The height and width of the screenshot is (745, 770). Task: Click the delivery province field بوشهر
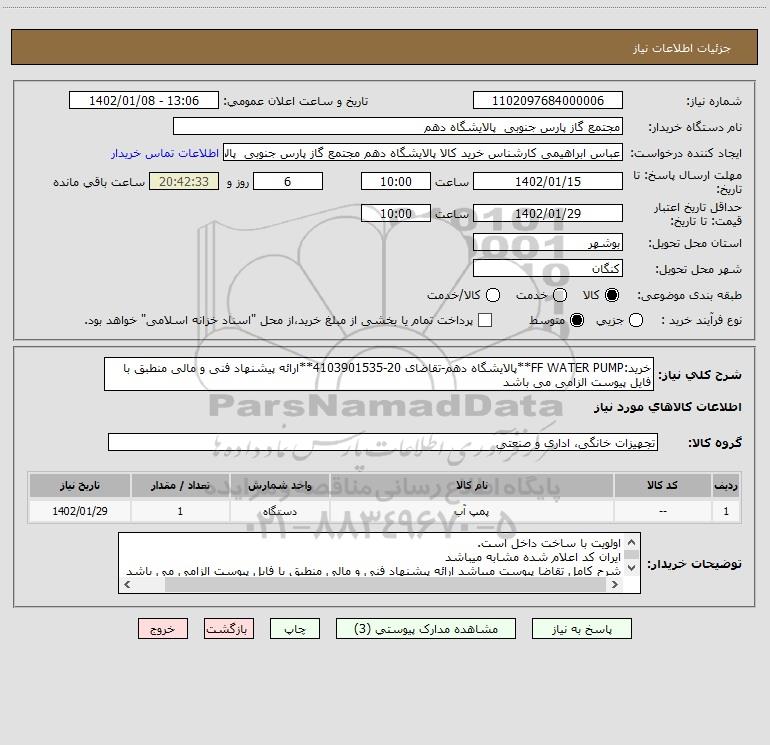pos(548,243)
